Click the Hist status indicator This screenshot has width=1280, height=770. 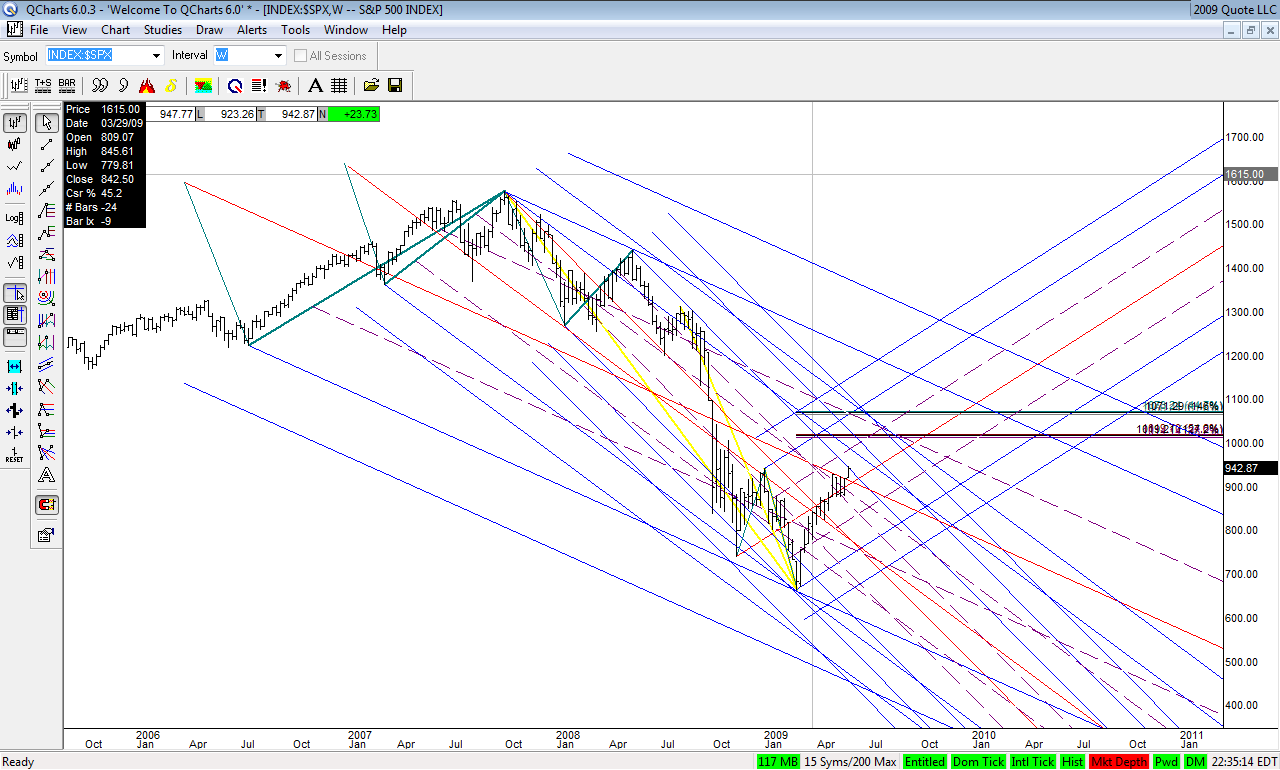pyautogui.click(x=1072, y=762)
